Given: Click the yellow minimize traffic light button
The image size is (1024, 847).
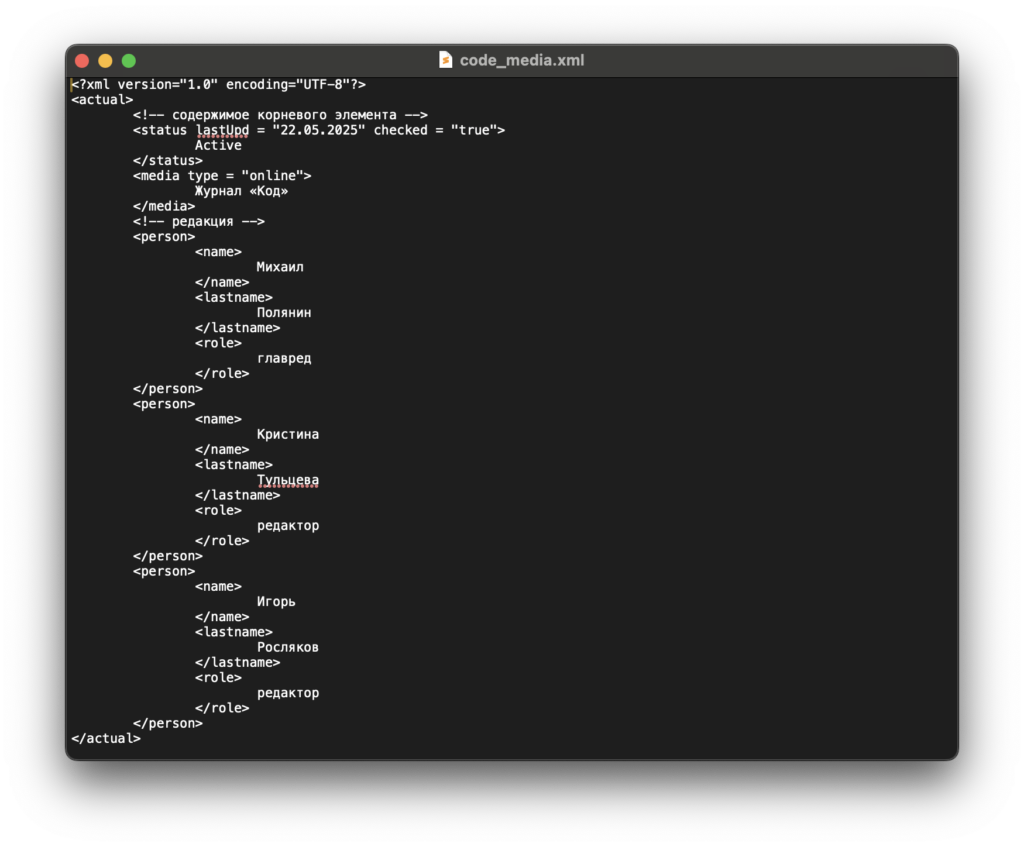Looking at the screenshot, I should tap(105, 60).
